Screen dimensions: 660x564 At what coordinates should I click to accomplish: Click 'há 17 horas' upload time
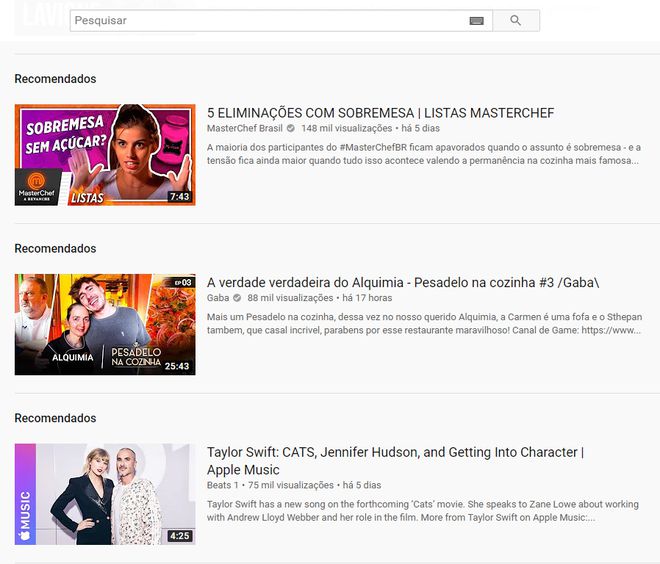coord(367,298)
